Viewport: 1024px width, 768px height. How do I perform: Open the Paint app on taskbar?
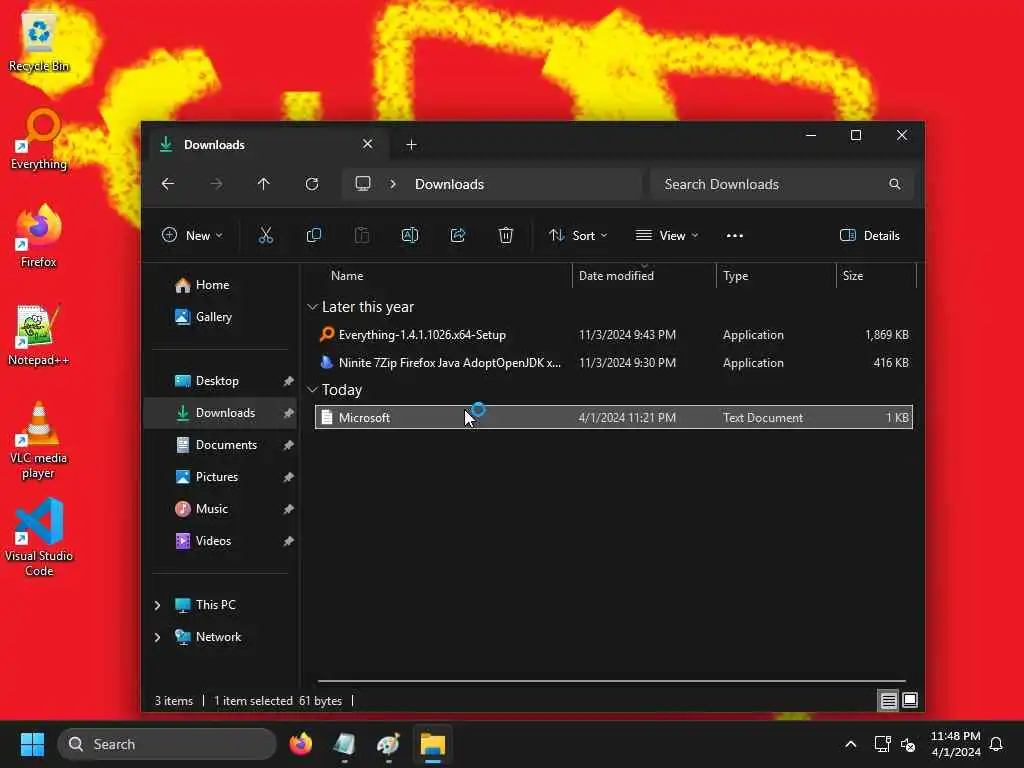(388, 744)
